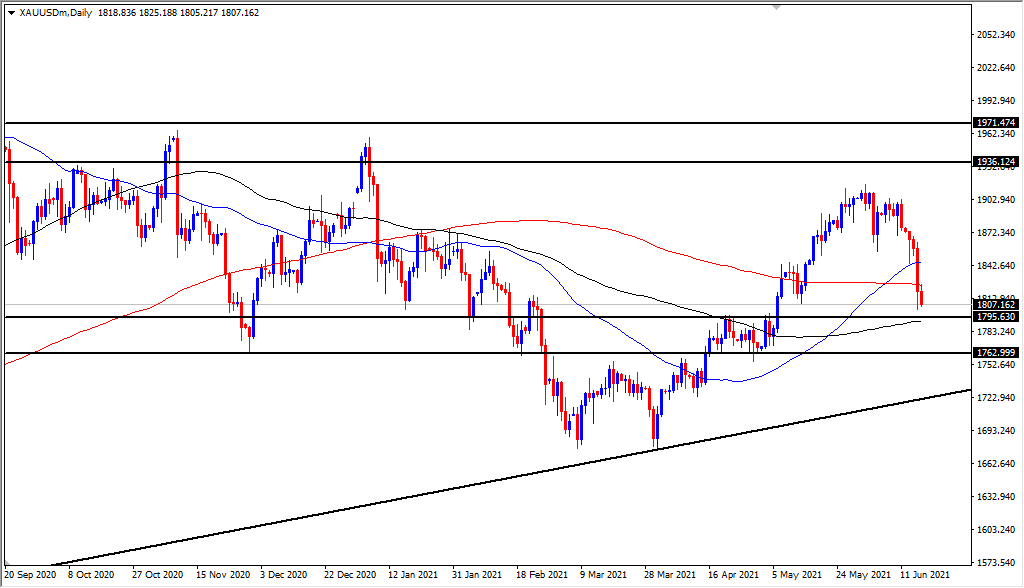This screenshot has height=588, width=1024.
Task: Click the XAUUSDm,Daily chart title
Action: pos(55,12)
